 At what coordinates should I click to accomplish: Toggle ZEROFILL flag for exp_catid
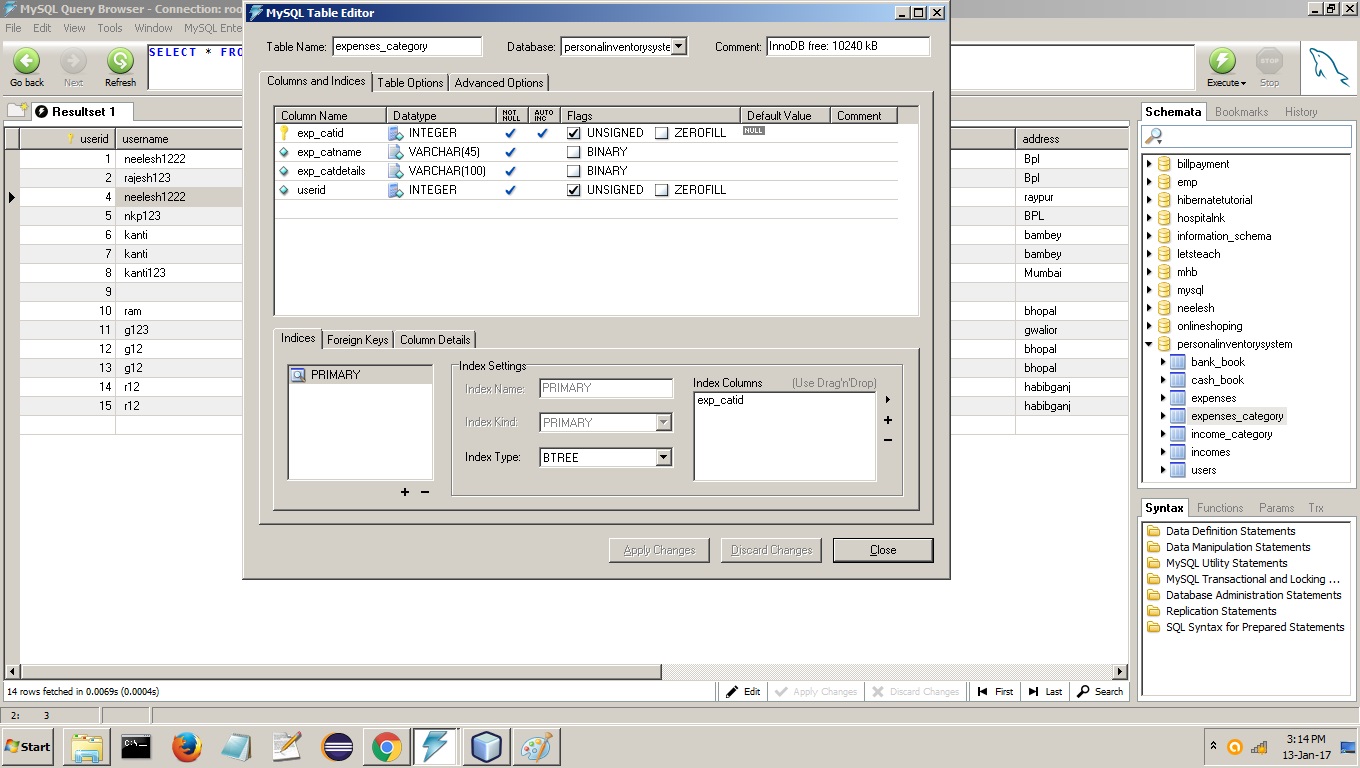tap(661, 133)
